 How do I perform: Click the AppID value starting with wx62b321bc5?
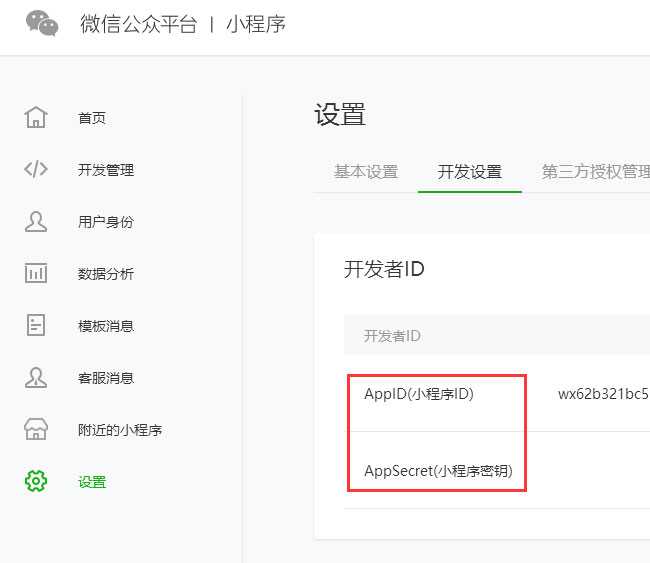point(603,394)
